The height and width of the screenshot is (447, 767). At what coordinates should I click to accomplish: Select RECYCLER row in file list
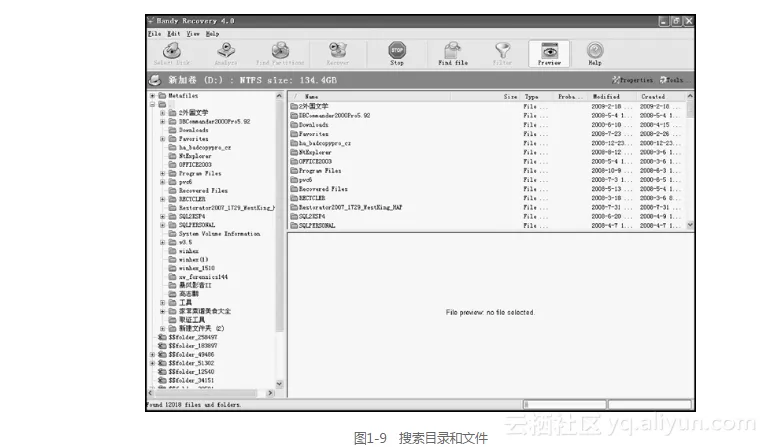(x=487, y=198)
